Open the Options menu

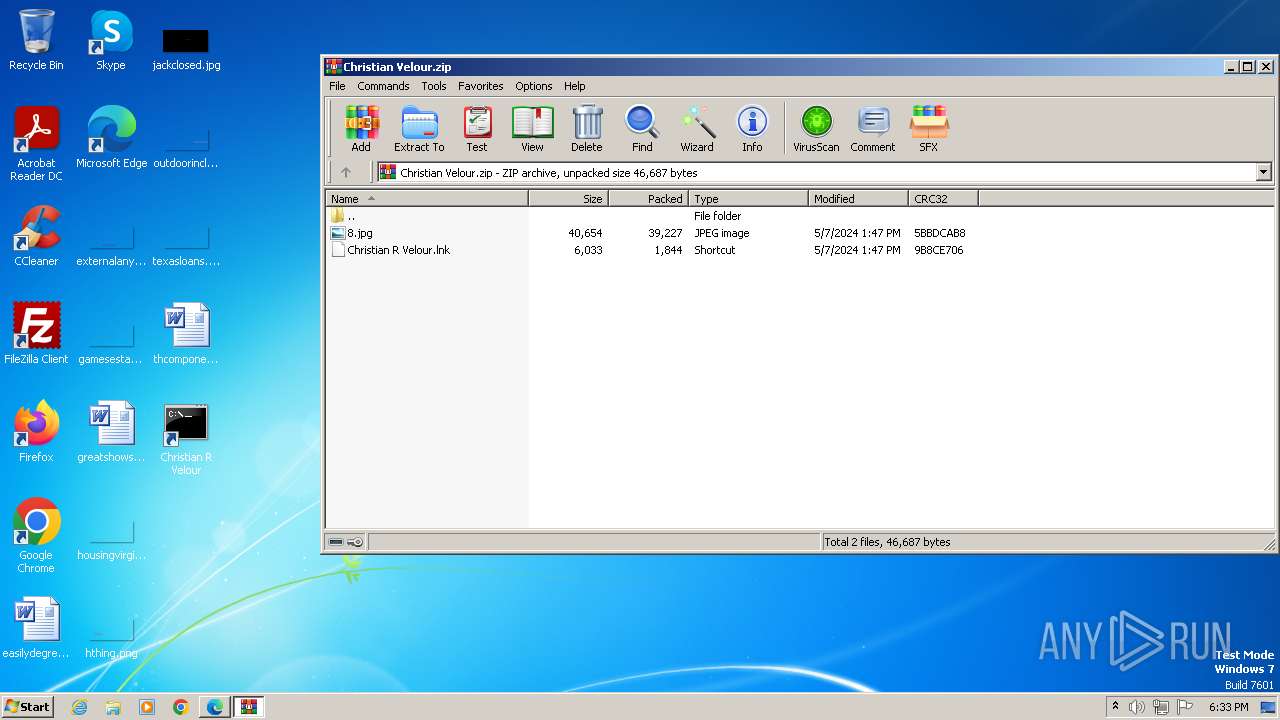(534, 86)
